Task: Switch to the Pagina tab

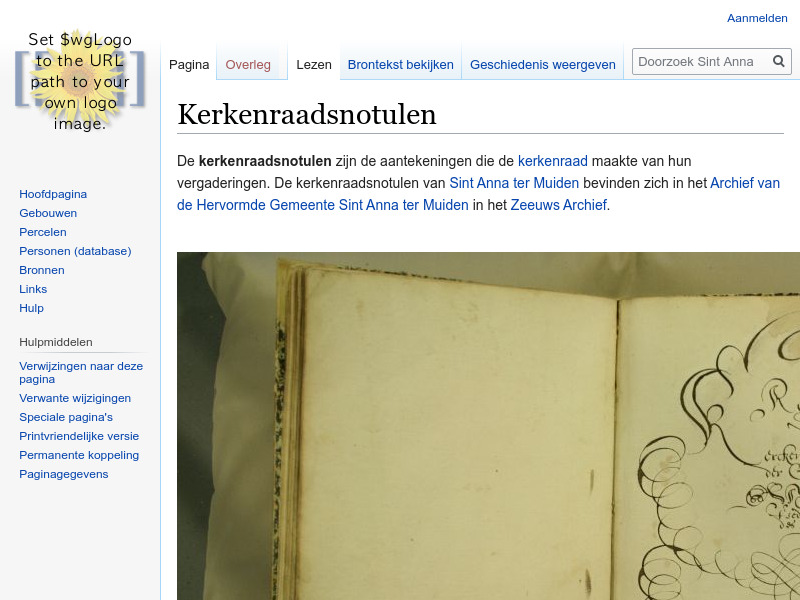Action: 189,64
